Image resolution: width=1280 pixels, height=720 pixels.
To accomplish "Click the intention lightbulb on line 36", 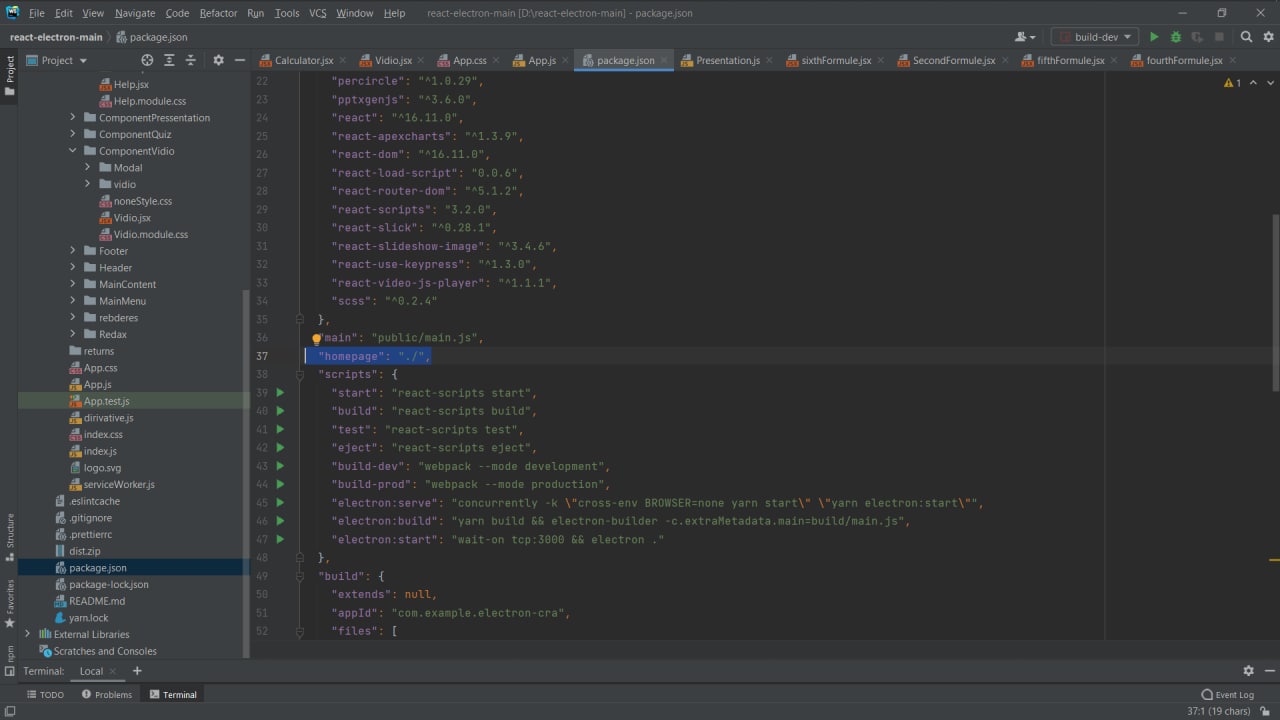I will pyautogui.click(x=317, y=339).
